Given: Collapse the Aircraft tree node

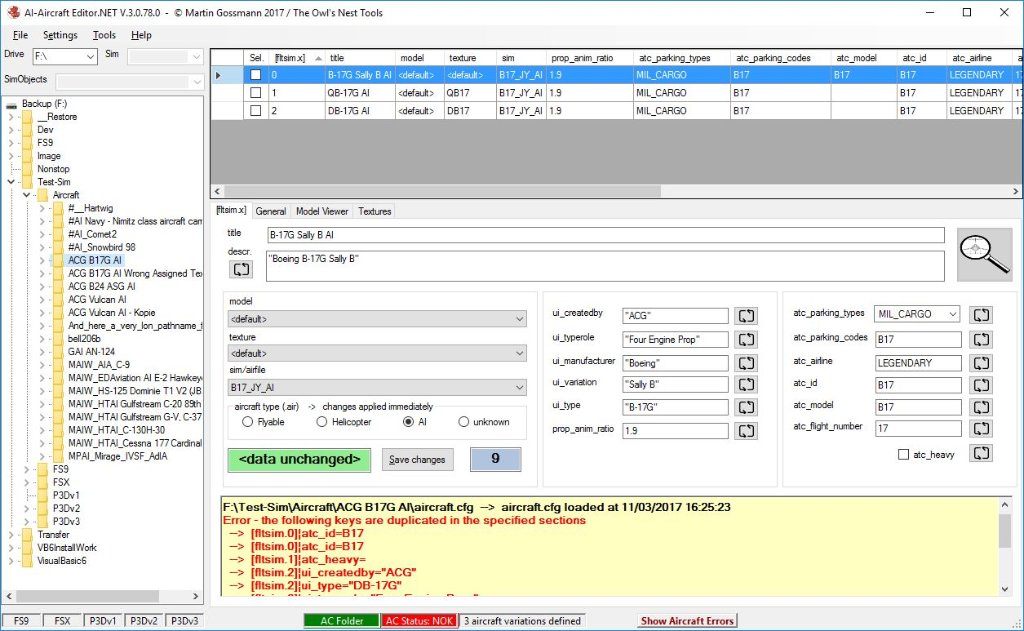Looking at the screenshot, I should (27, 195).
